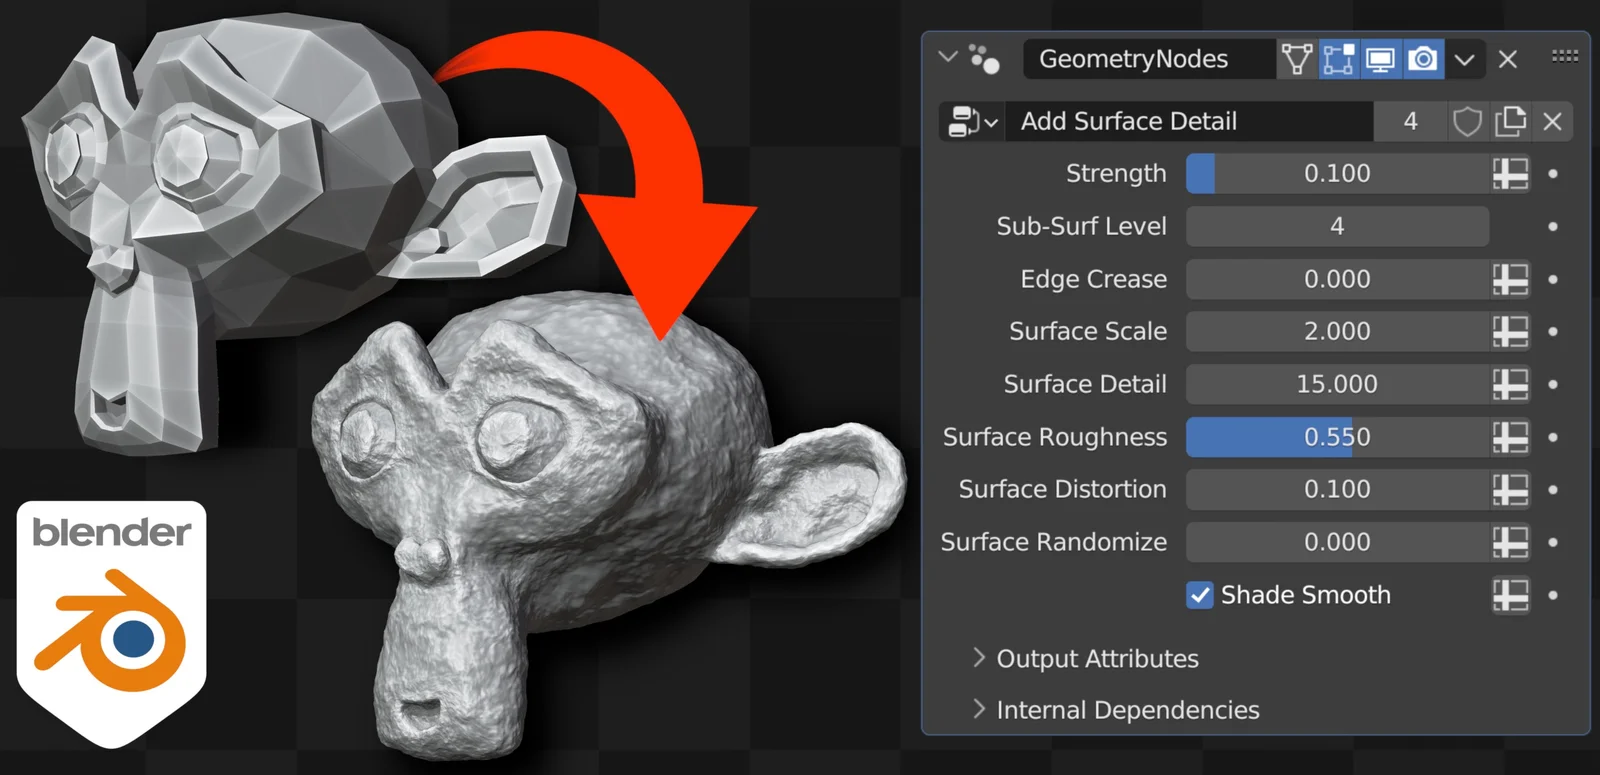
Task: Animate Surface Detail via its keyframe dot
Action: (x=1553, y=384)
